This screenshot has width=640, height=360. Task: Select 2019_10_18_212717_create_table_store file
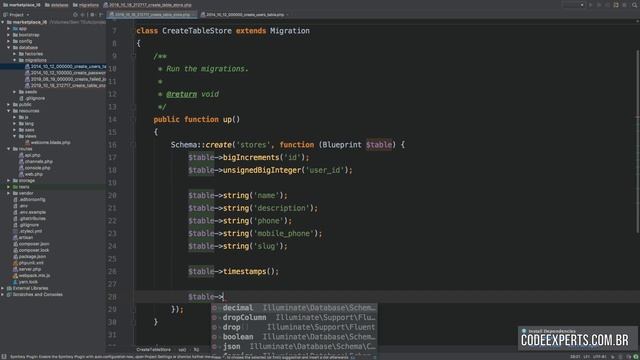65,85
